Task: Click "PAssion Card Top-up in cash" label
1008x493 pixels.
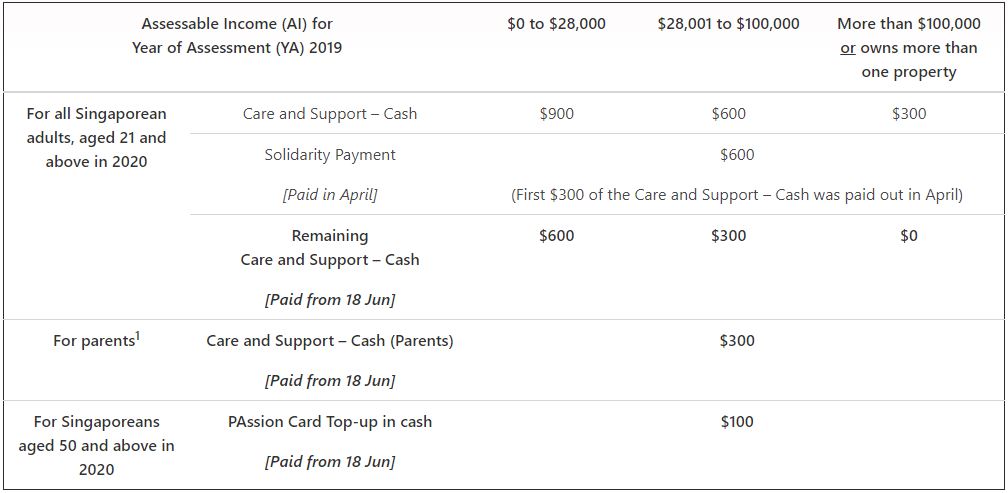Action: point(330,422)
